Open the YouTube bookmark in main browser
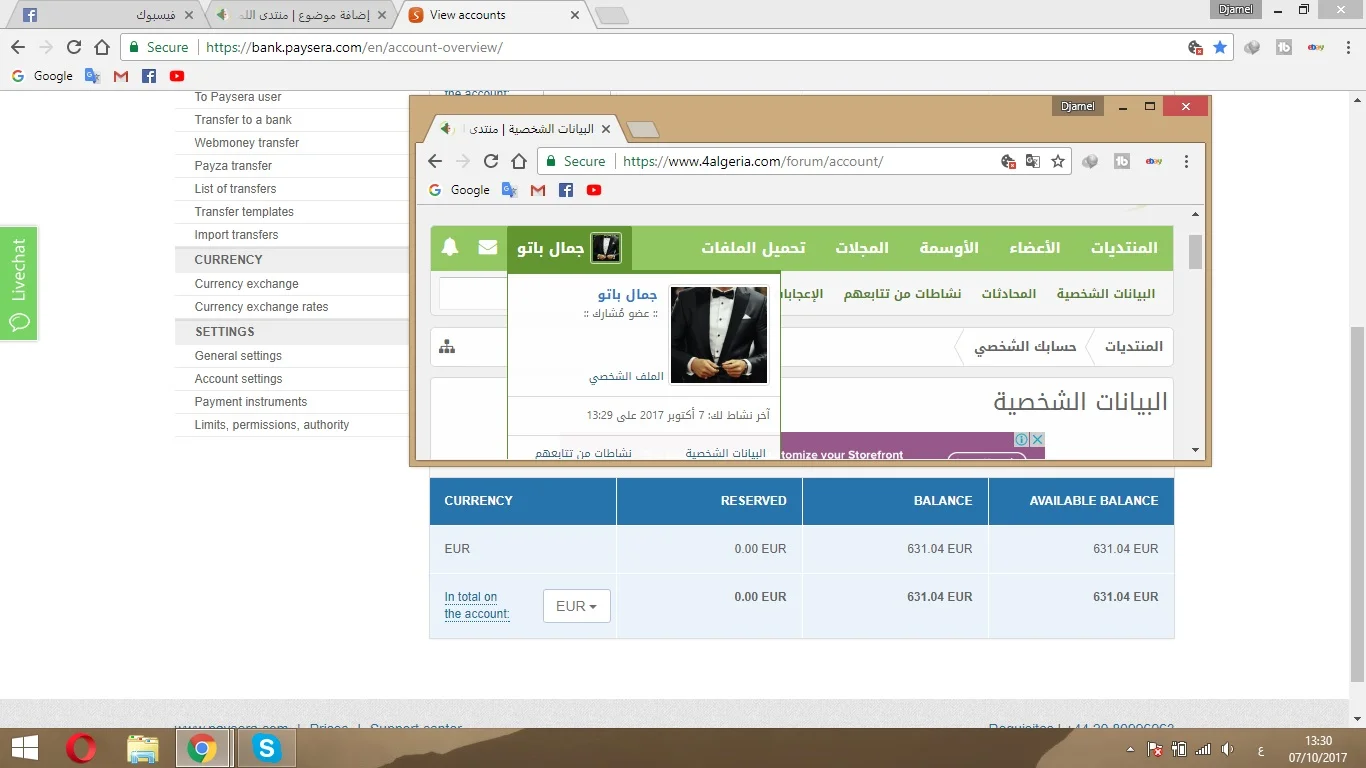The height and width of the screenshot is (768, 1366). tap(177, 76)
